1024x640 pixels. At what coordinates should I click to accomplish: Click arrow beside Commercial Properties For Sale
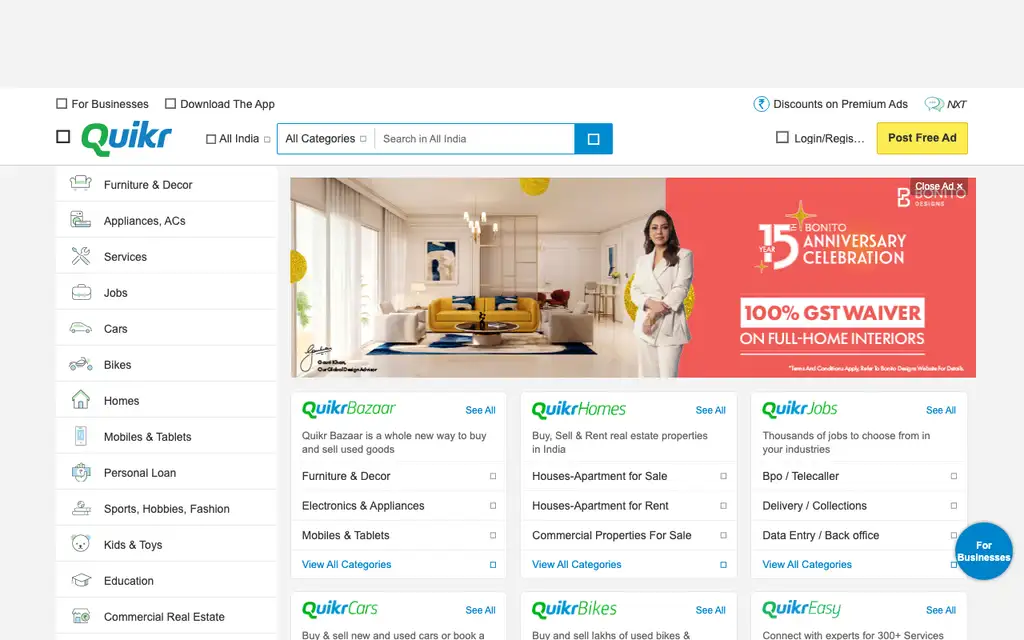pos(723,535)
